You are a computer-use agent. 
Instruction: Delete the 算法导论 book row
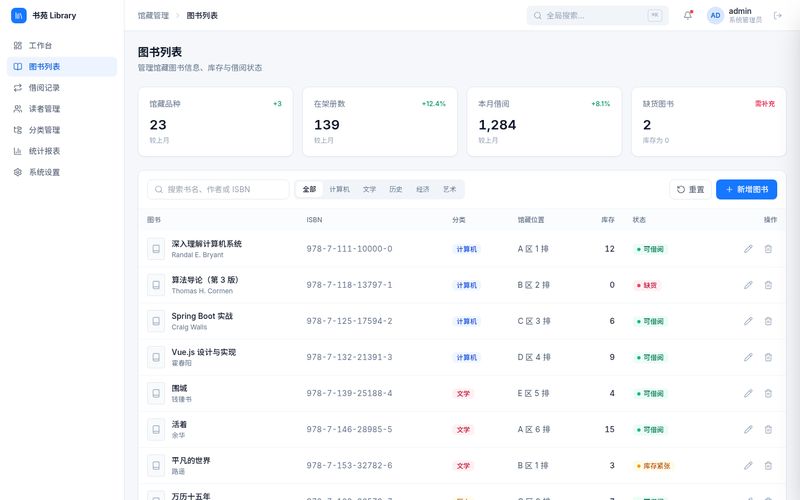point(768,285)
